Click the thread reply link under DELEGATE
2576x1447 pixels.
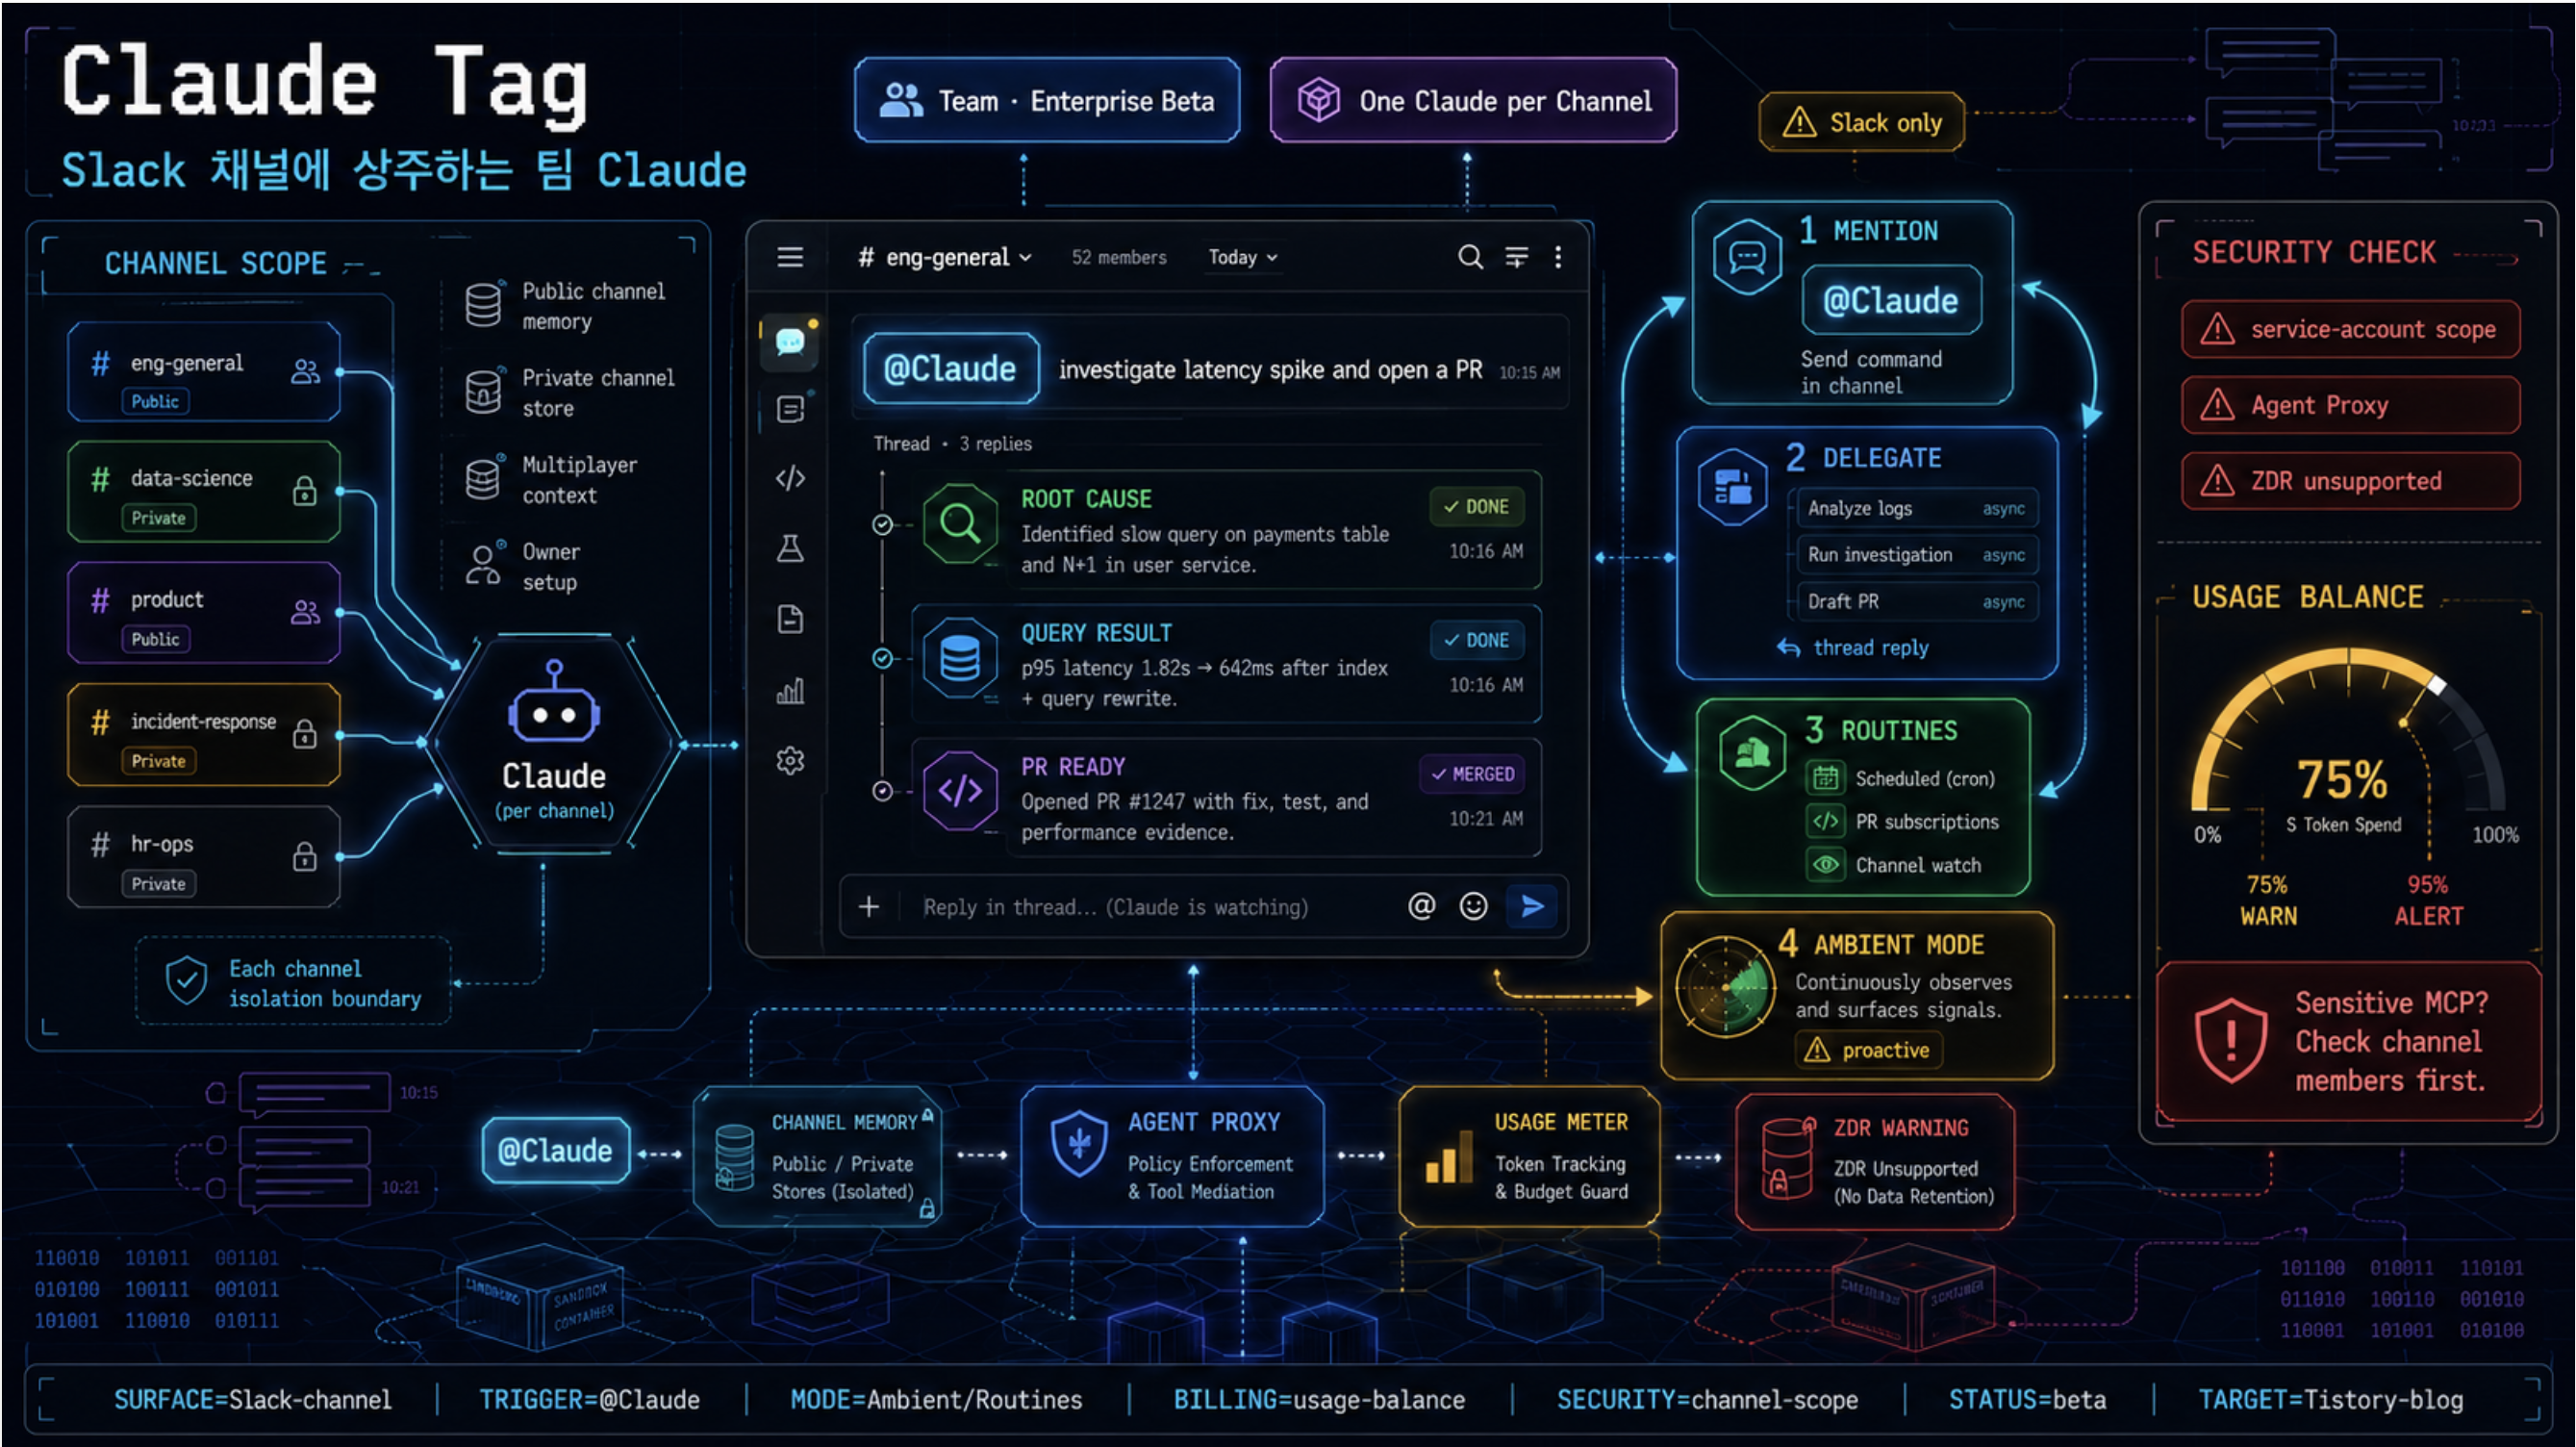click(1852, 648)
